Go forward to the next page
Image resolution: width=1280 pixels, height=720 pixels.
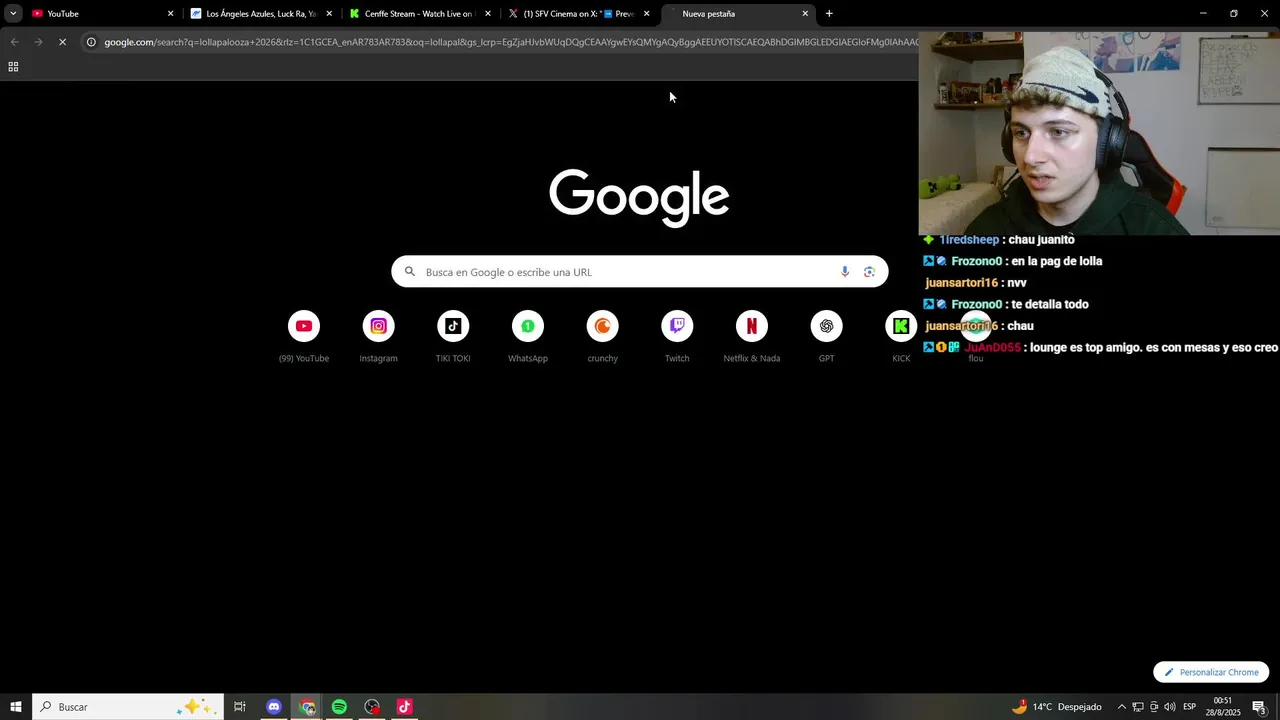tap(38, 42)
